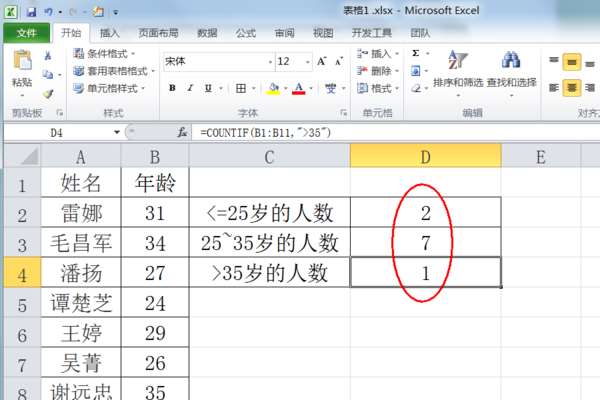The width and height of the screenshot is (600, 400).
Task: Open the Format (格式) cells dropdown
Action: tap(378, 88)
